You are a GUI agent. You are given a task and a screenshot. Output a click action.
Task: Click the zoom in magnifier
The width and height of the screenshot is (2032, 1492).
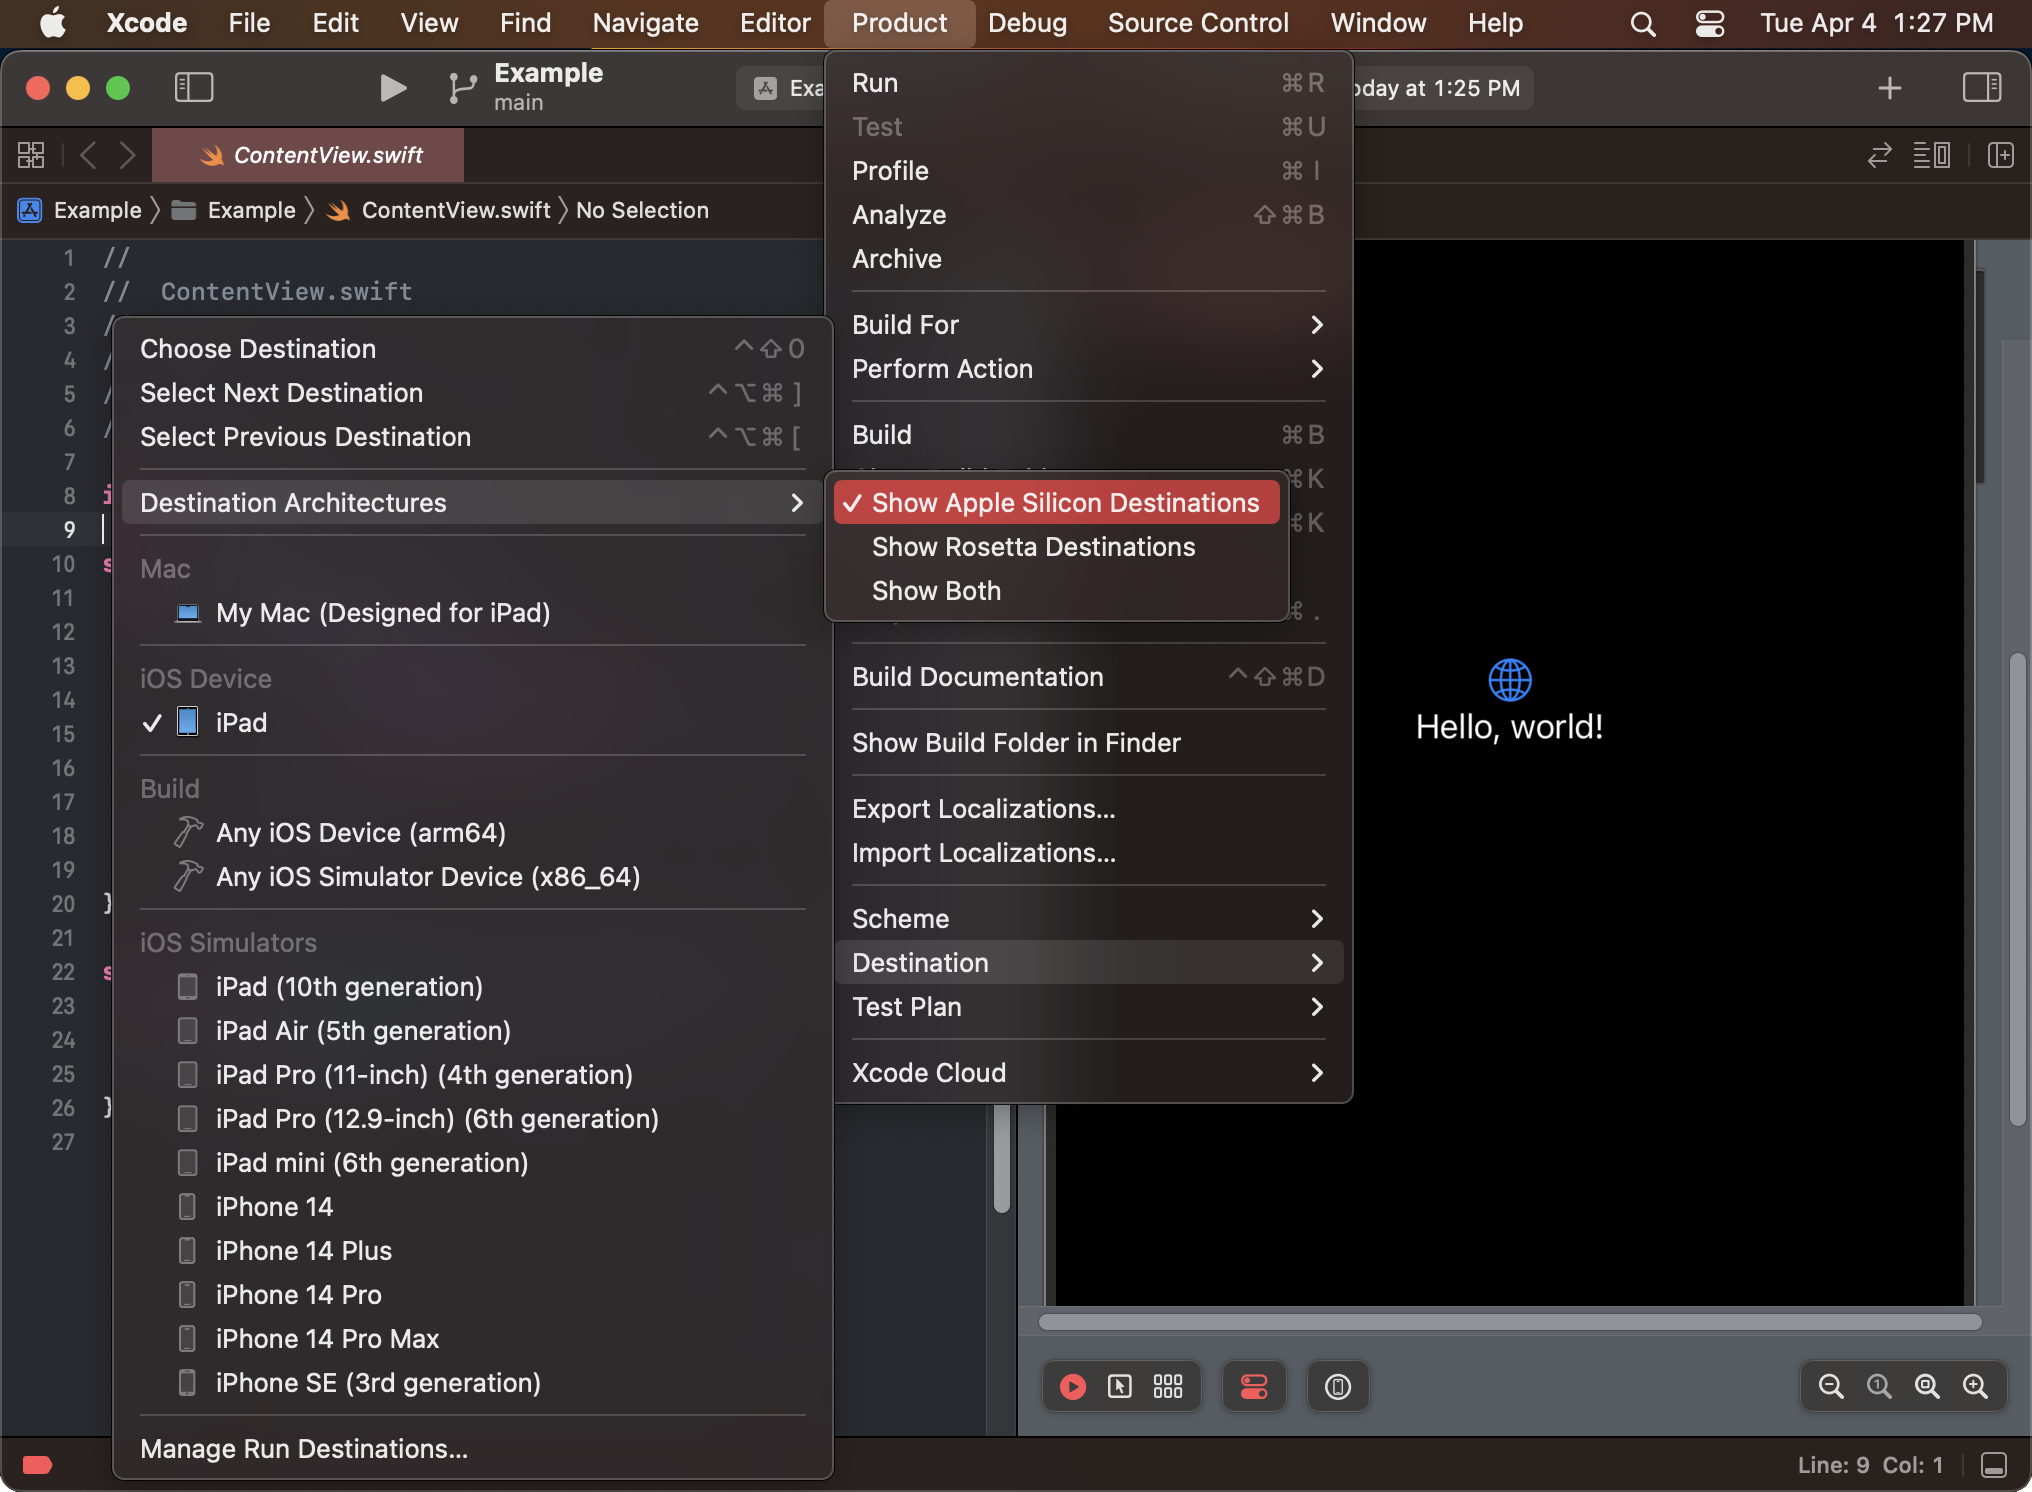(1975, 1386)
